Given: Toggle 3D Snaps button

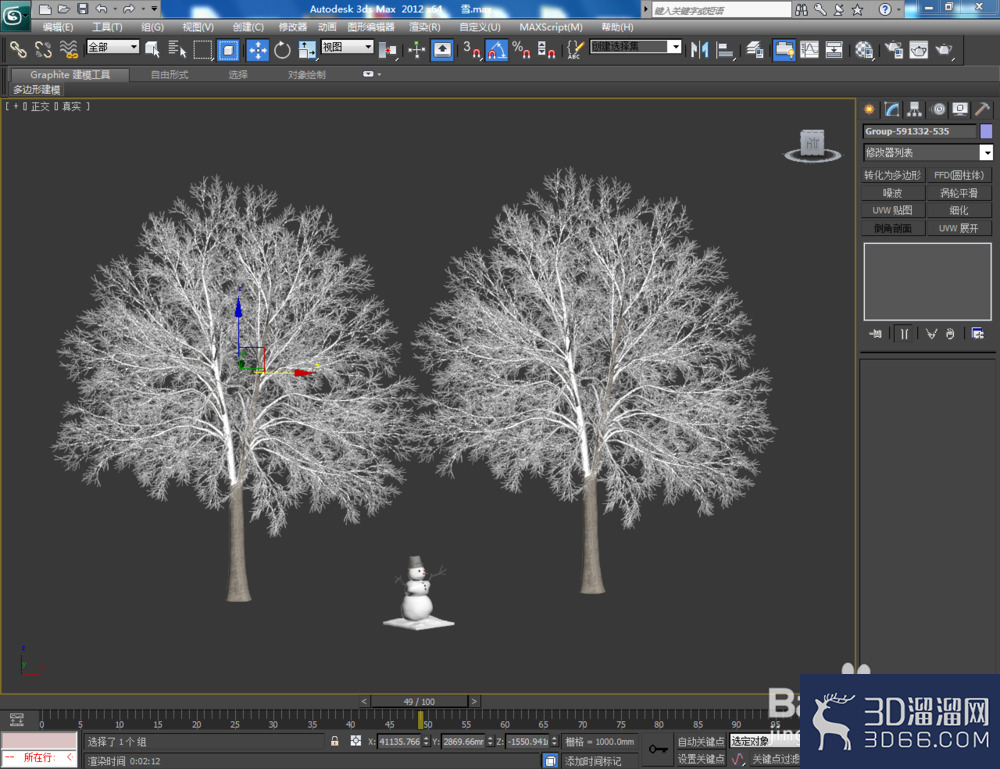Looking at the screenshot, I should (471, 50).
